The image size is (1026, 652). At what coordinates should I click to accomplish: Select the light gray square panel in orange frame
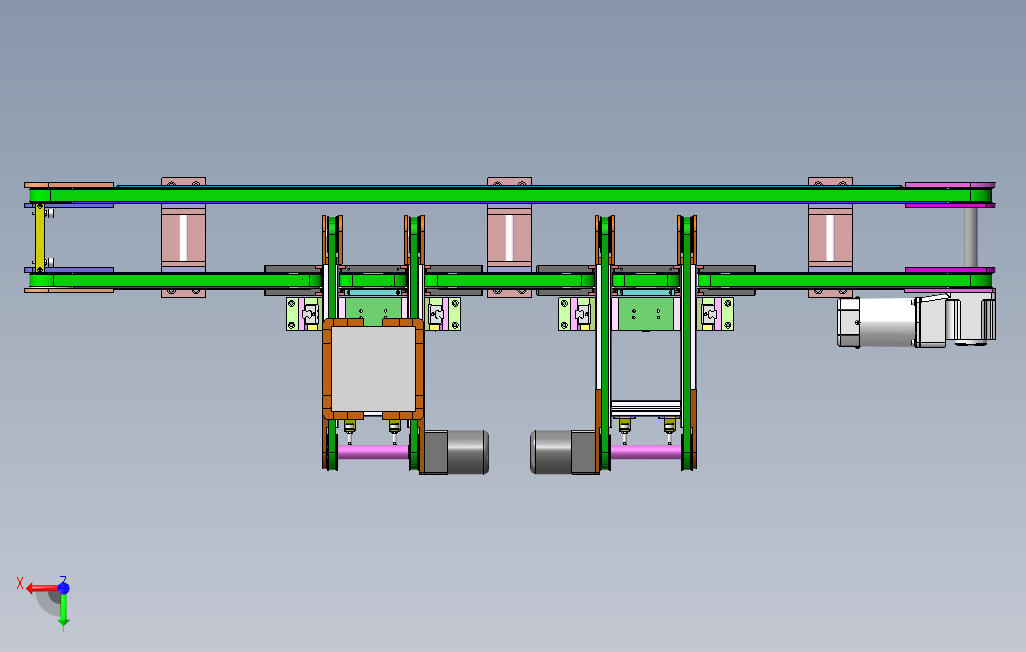click(x=374, y=369)
